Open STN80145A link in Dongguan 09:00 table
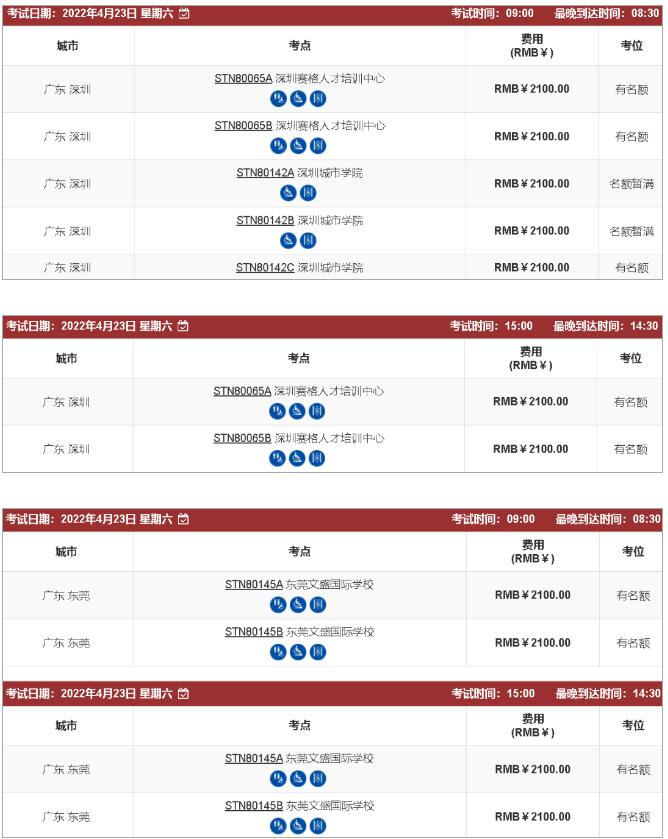 click(254, 585)
